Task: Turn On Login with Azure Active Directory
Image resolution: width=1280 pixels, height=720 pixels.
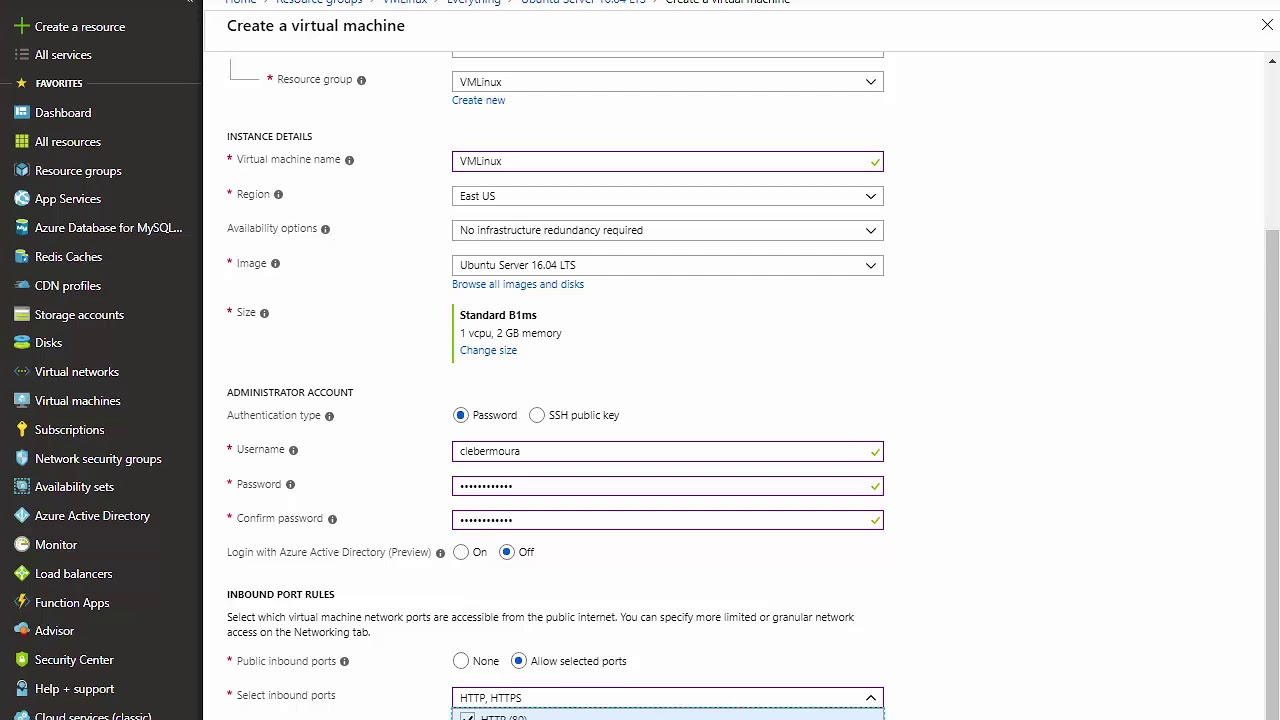Action: point(461,552)
